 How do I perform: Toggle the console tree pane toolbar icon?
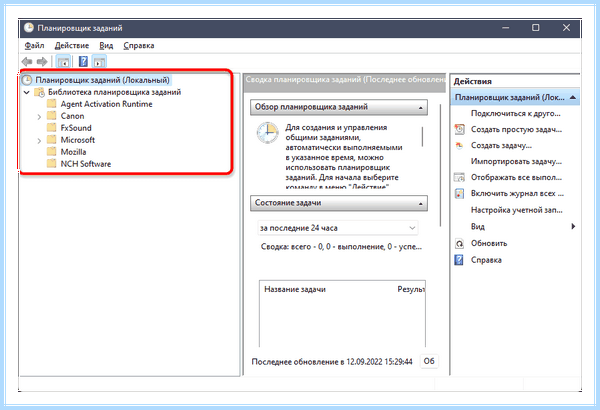(63, 62)
